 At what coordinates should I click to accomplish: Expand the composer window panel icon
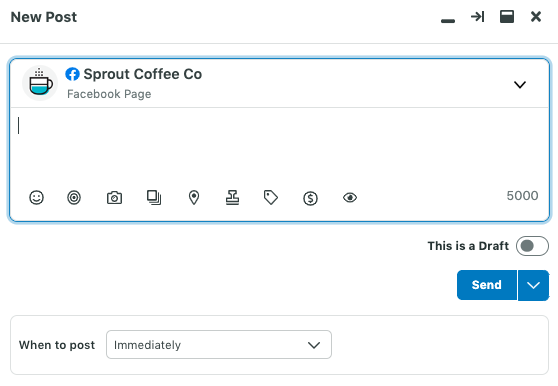pyautogui.click(x=507, y=17)
